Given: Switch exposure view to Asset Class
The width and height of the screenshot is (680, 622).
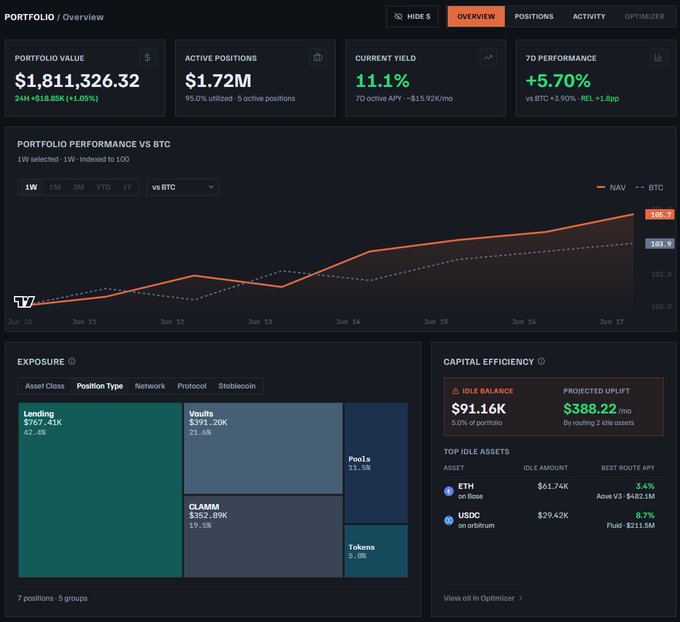Looking at the screenshot, I should click(45, 386).
